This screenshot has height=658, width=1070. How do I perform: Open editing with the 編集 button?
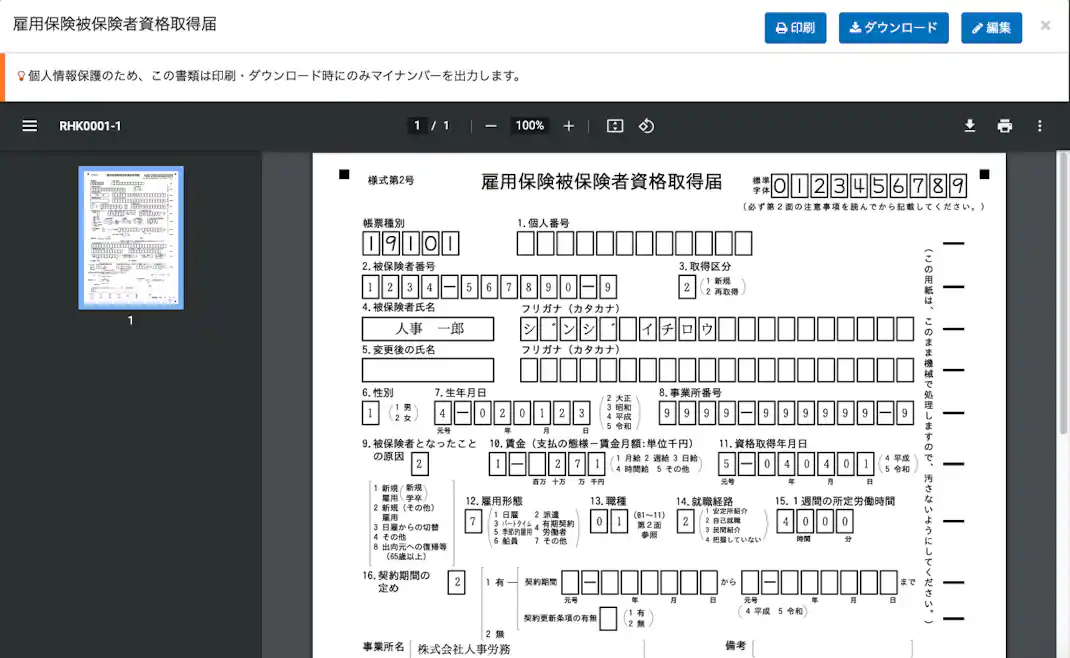point(991,28)
